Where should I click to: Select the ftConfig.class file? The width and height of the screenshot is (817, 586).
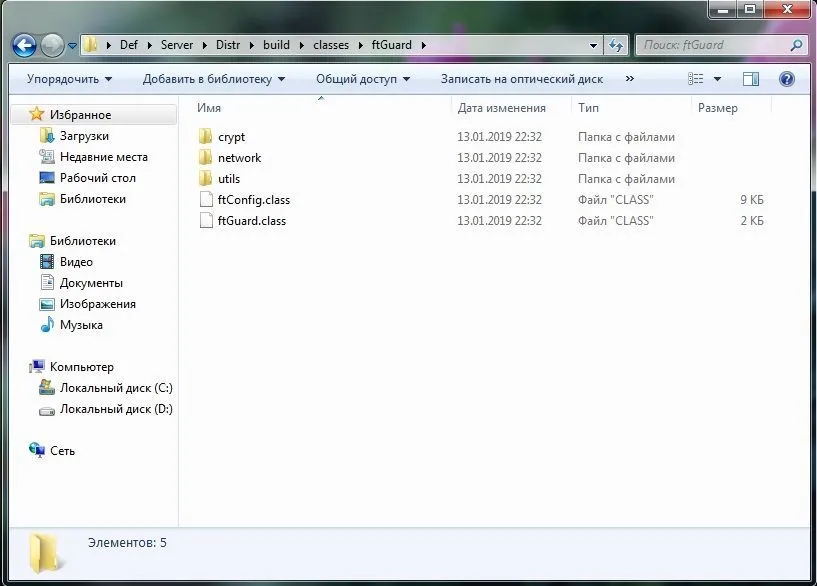point(254,200)
